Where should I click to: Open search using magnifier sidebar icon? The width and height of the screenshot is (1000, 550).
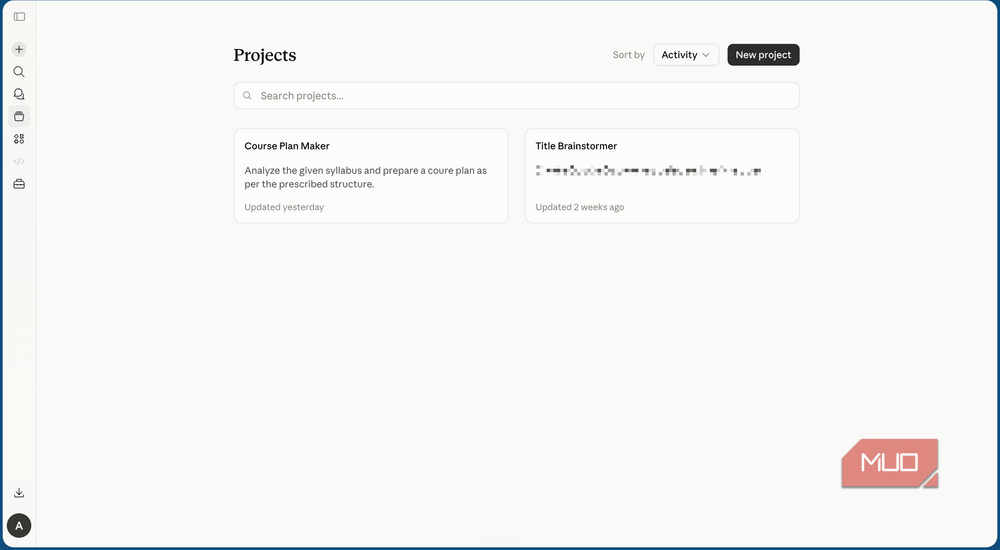click(x=19, y=71)
